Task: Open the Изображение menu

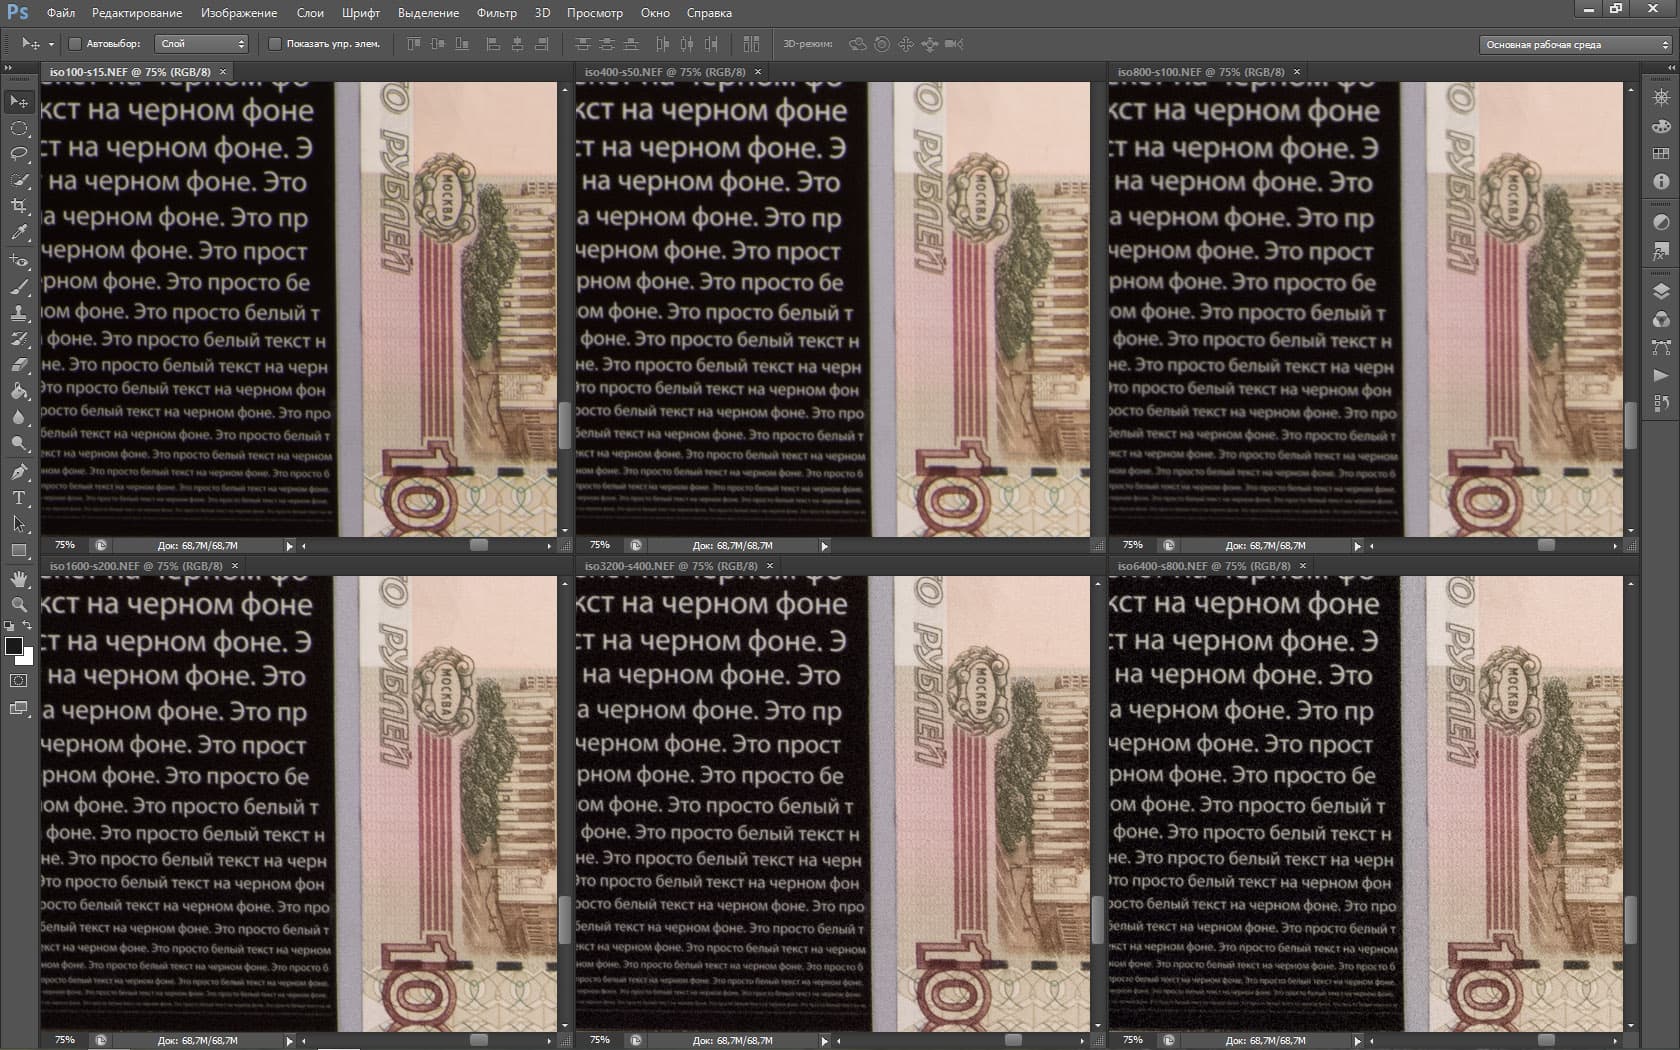Action: 239,13
